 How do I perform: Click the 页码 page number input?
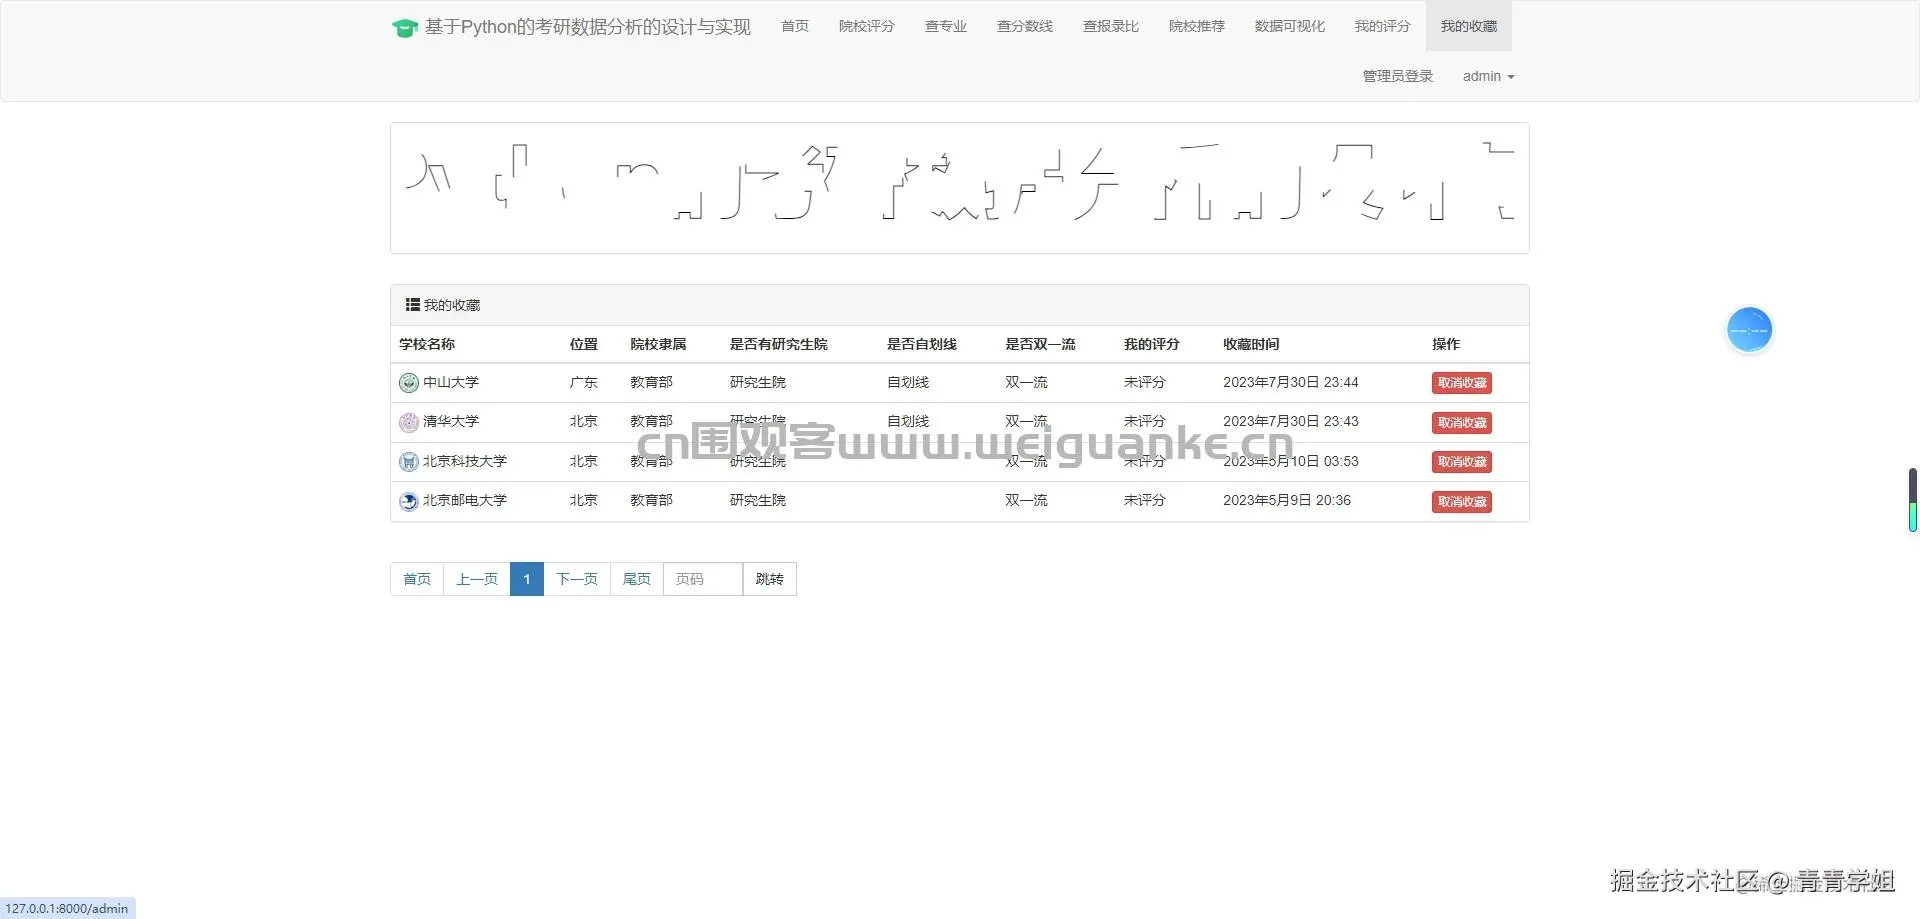click(x=703, y=579)
